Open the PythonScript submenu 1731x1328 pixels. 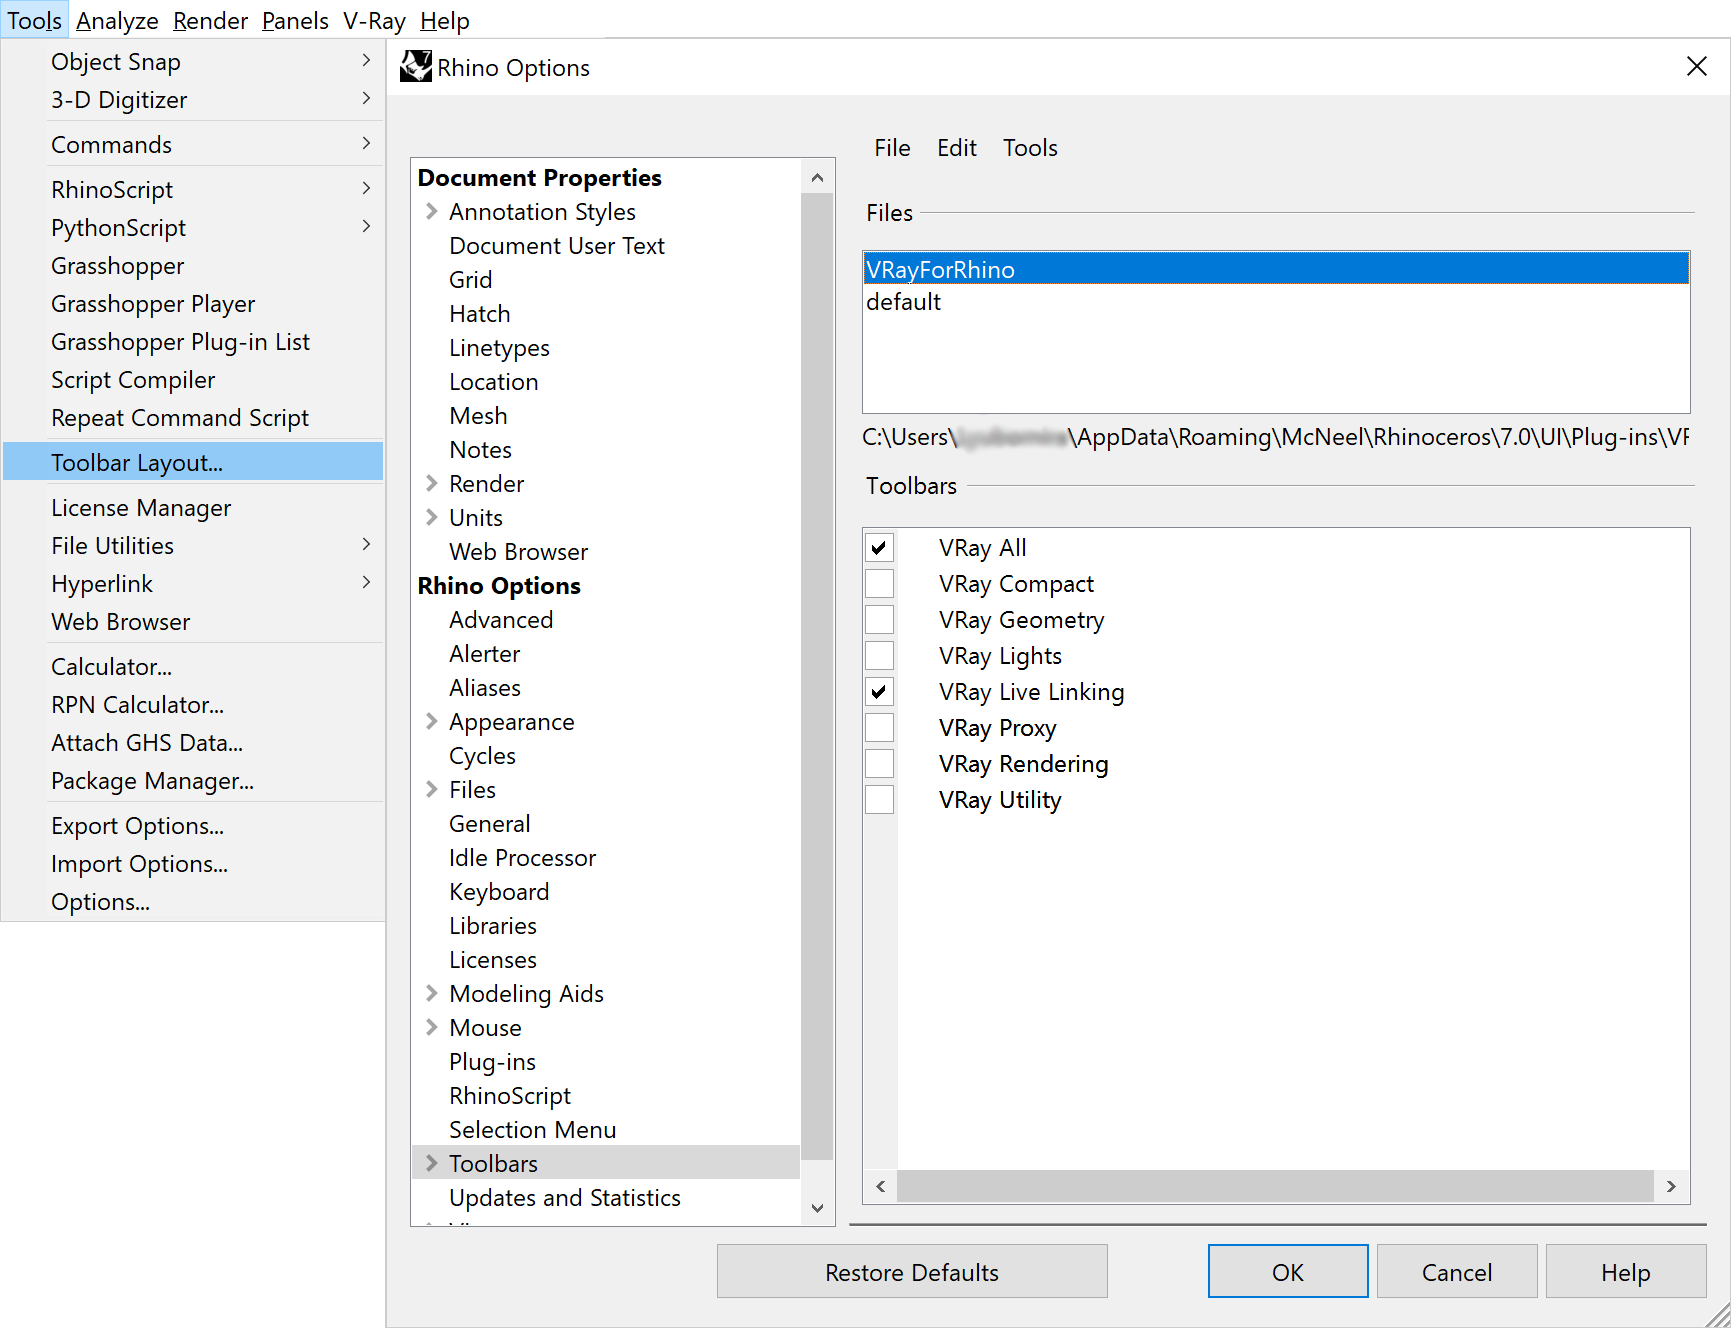(193, 227)
